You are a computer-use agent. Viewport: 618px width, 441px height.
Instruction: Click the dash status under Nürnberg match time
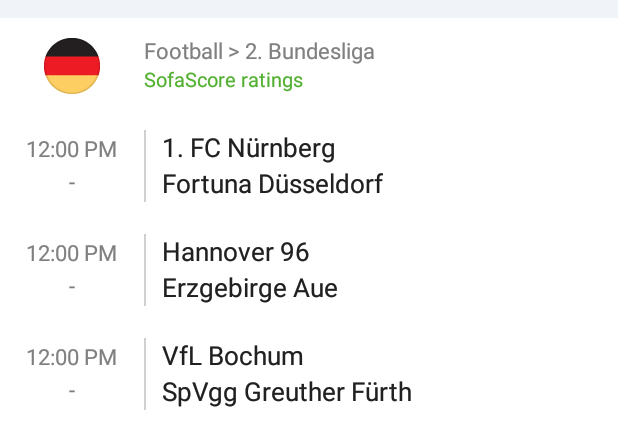tap(72, 184)
